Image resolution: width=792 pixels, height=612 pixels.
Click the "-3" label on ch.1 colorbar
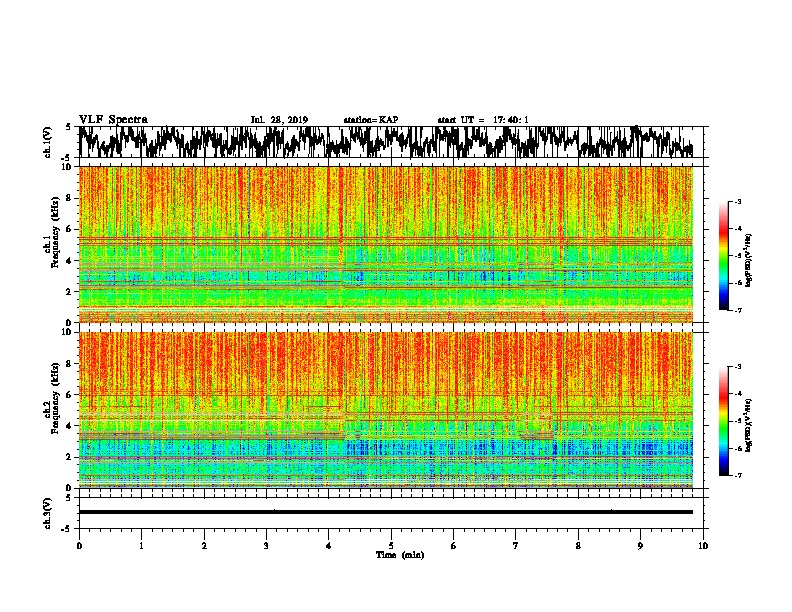(x=738, y=202)
